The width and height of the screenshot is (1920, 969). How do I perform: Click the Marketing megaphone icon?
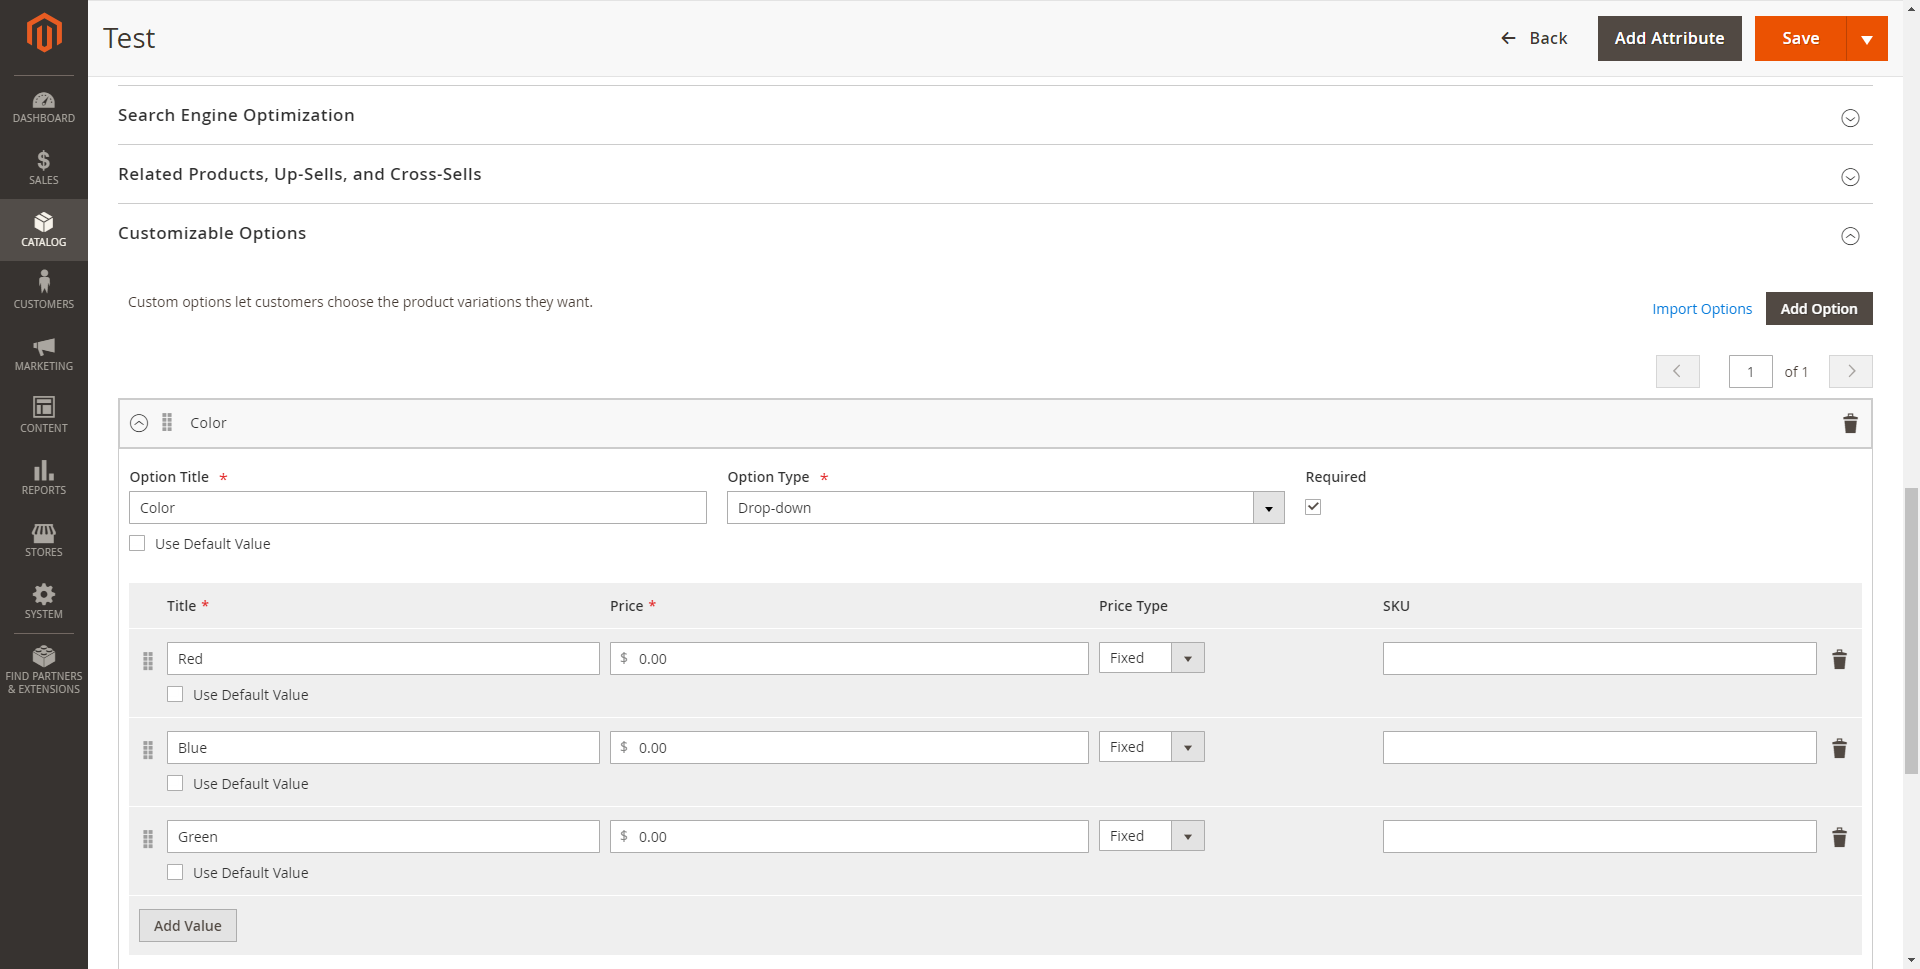[x=44, y=352]
